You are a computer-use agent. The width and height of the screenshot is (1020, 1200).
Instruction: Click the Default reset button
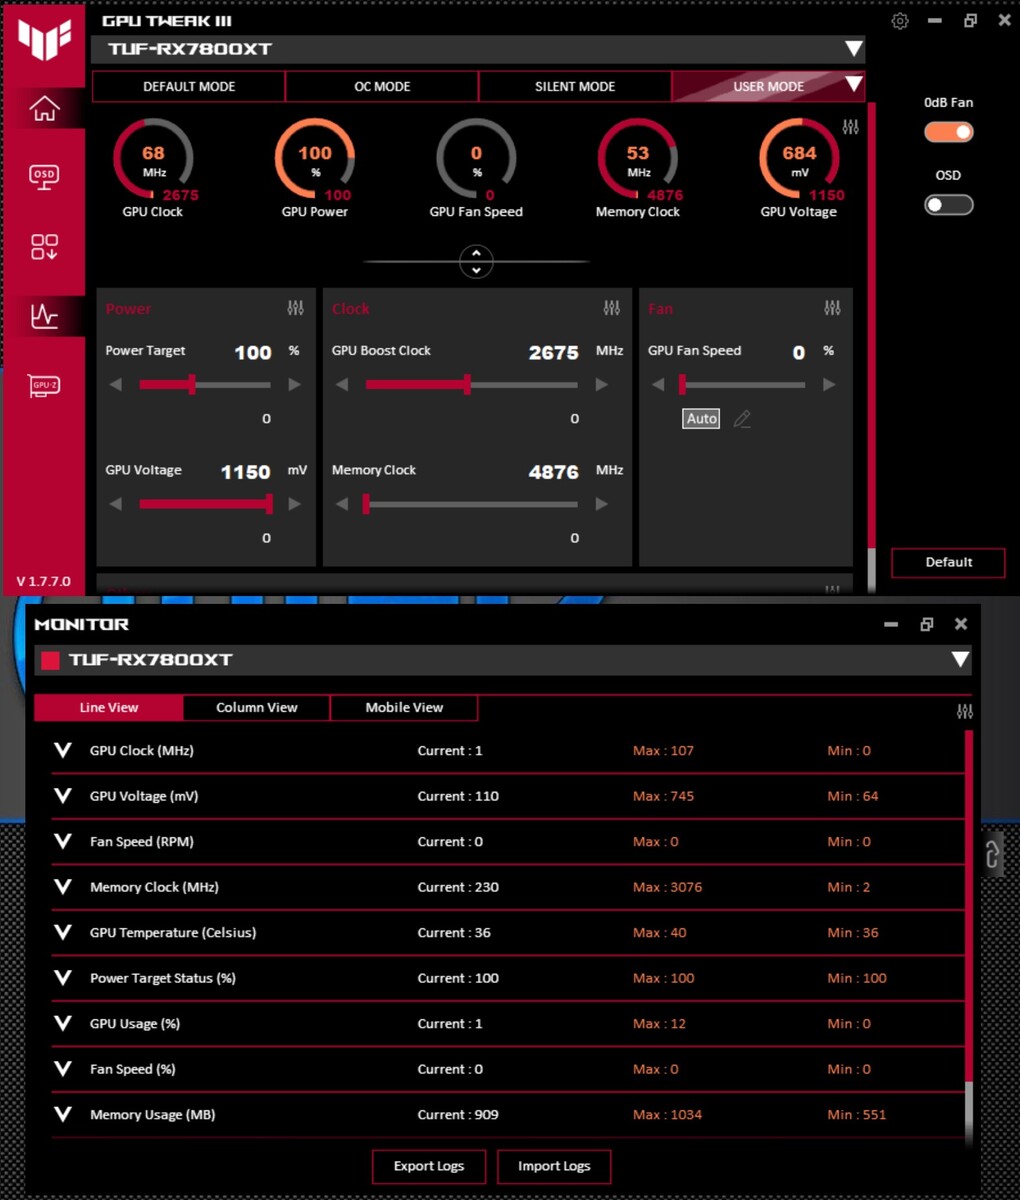tap(948, 562)
